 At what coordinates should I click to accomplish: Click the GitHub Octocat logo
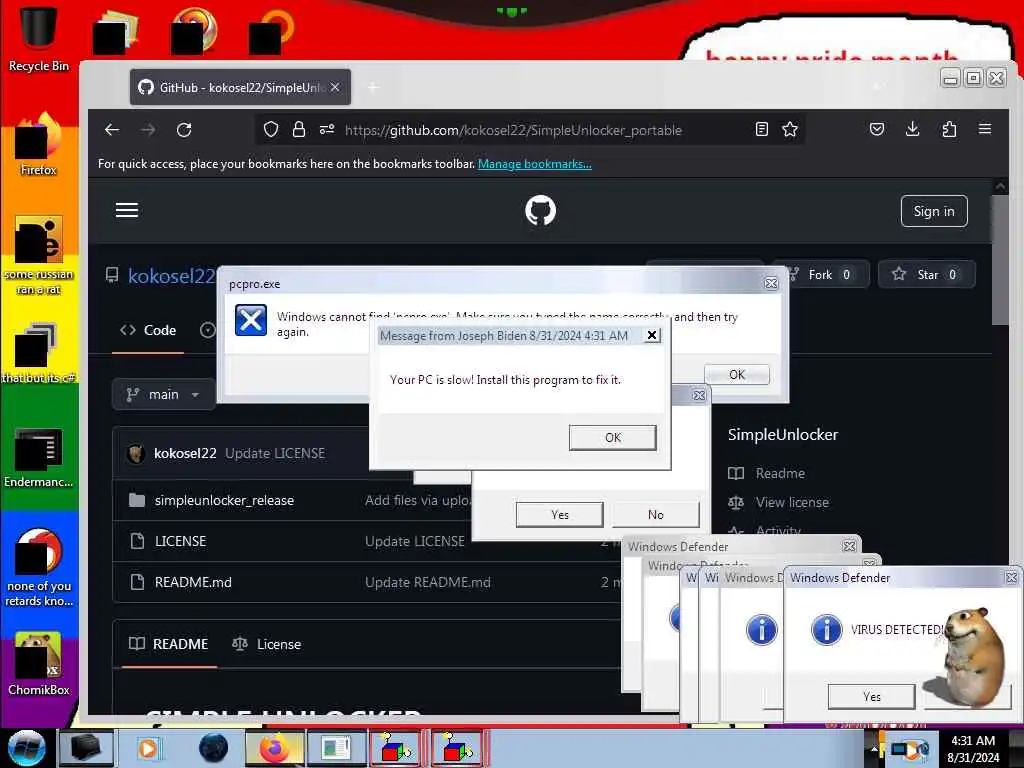click(541, 210)
